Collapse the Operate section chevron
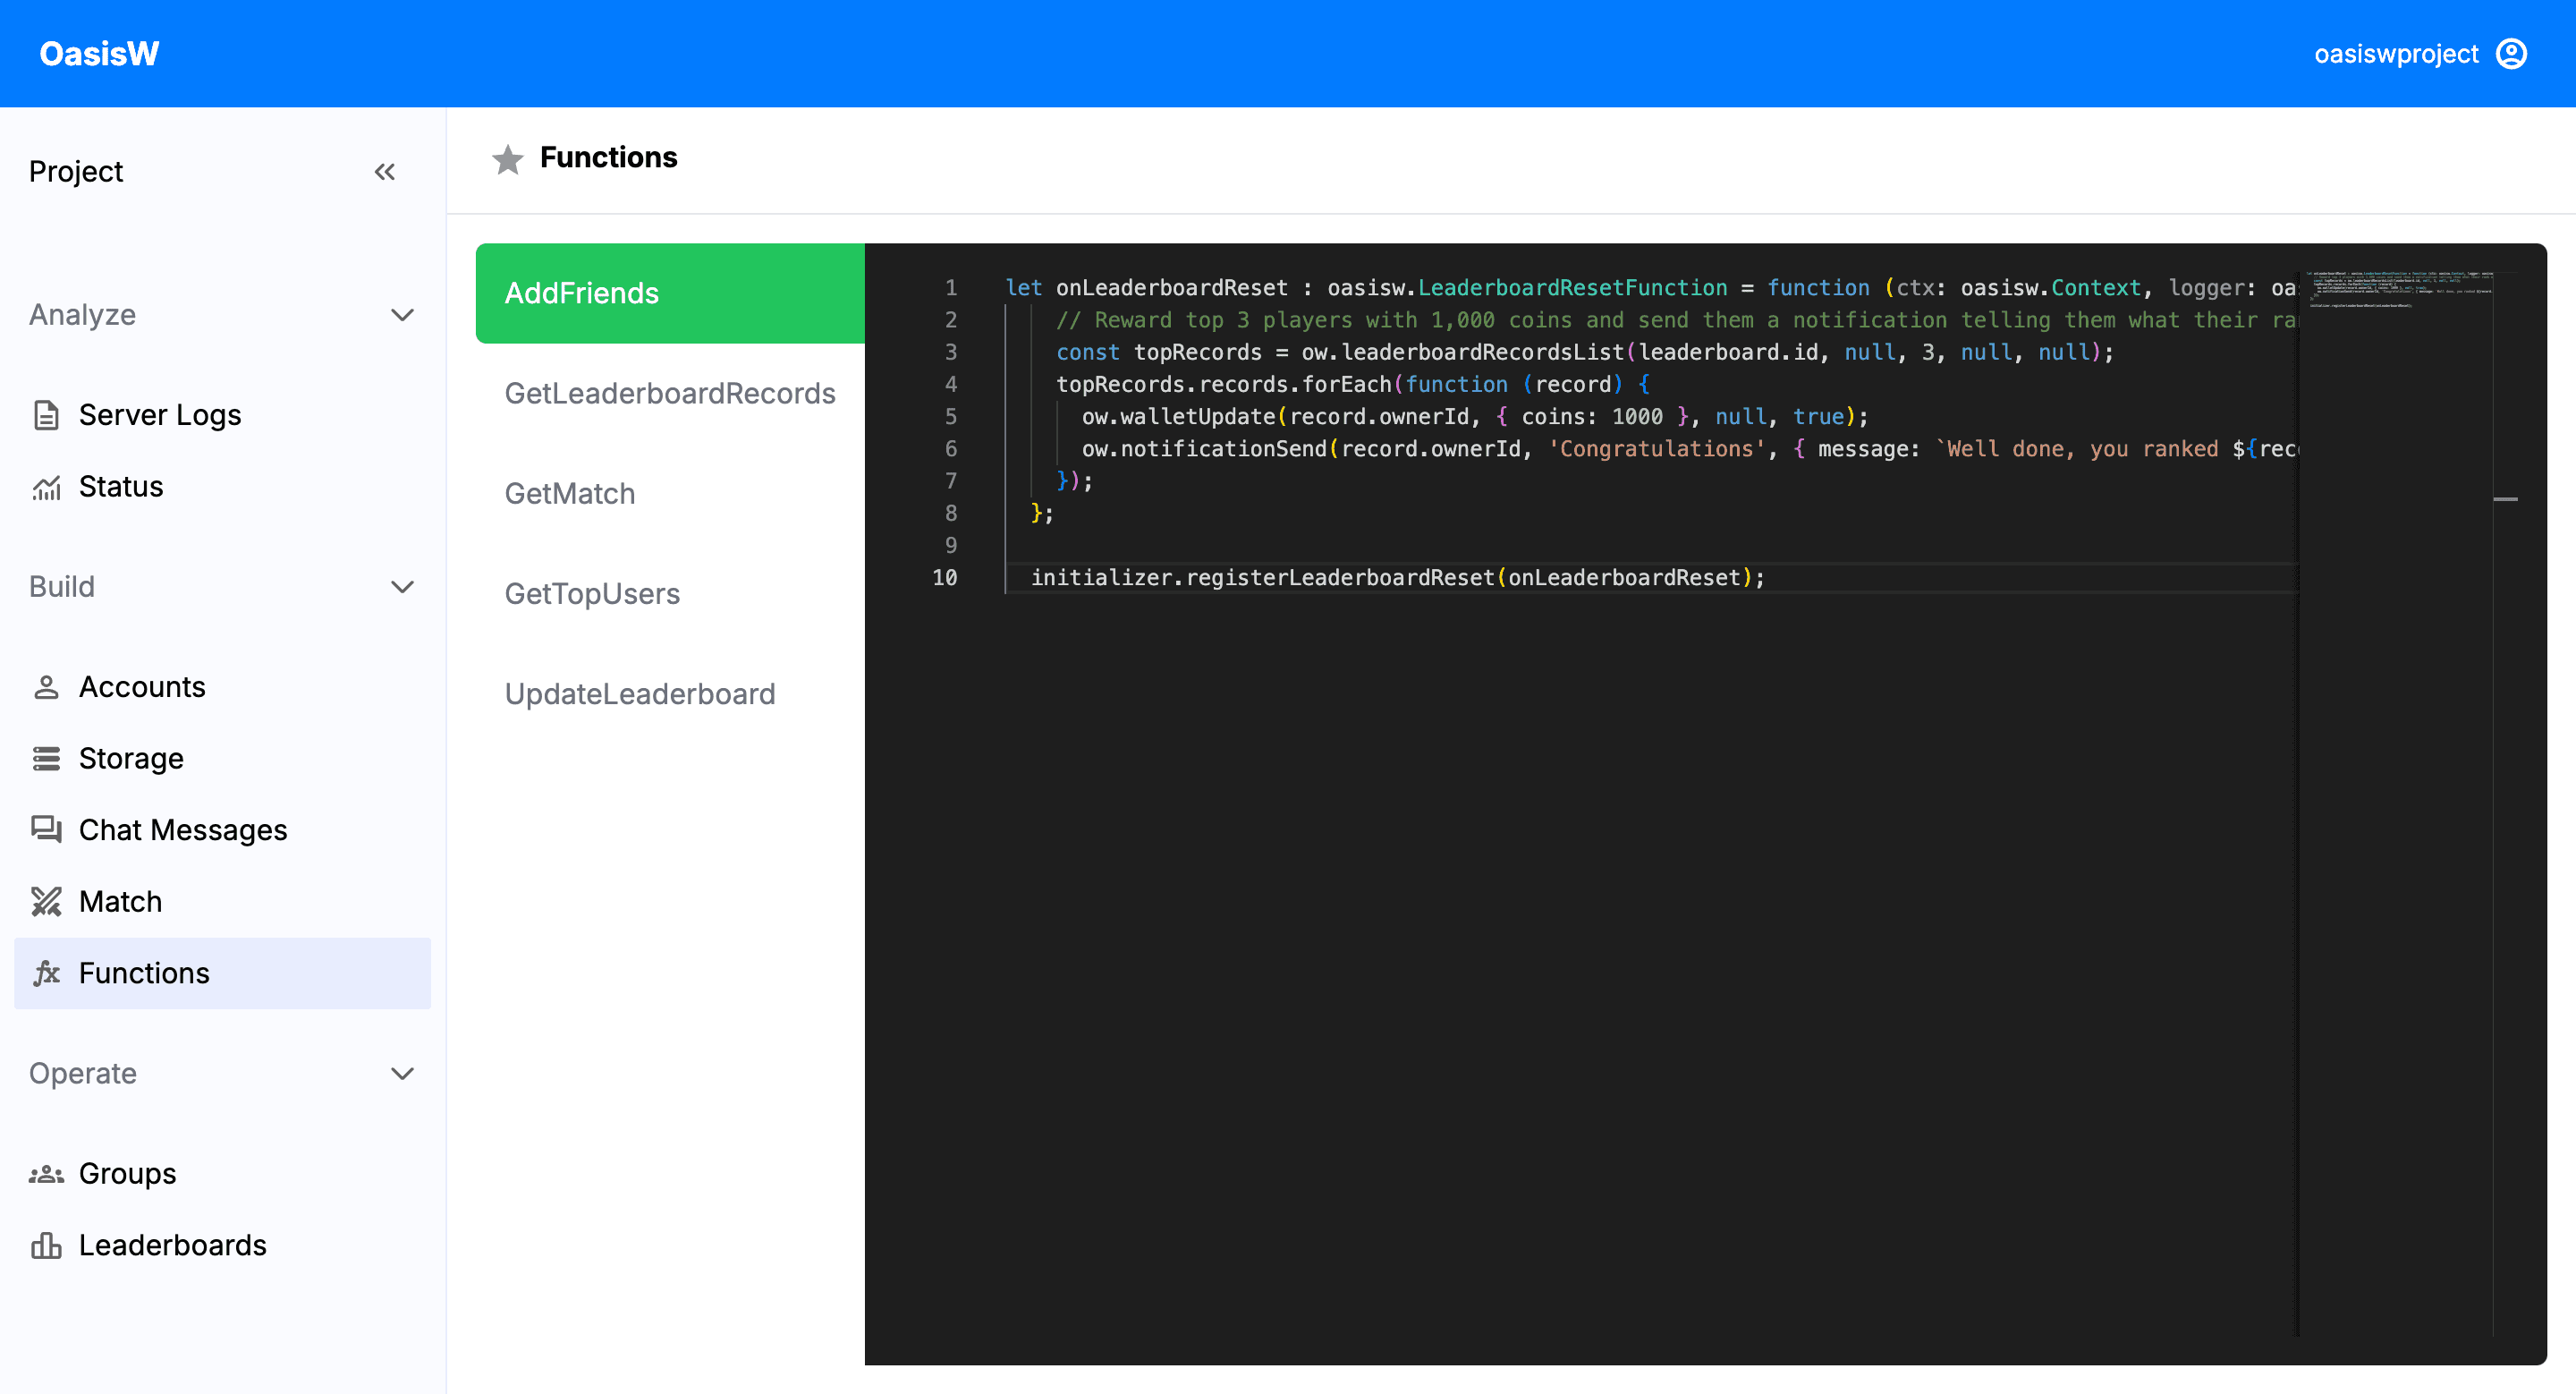 point(402,1074)
